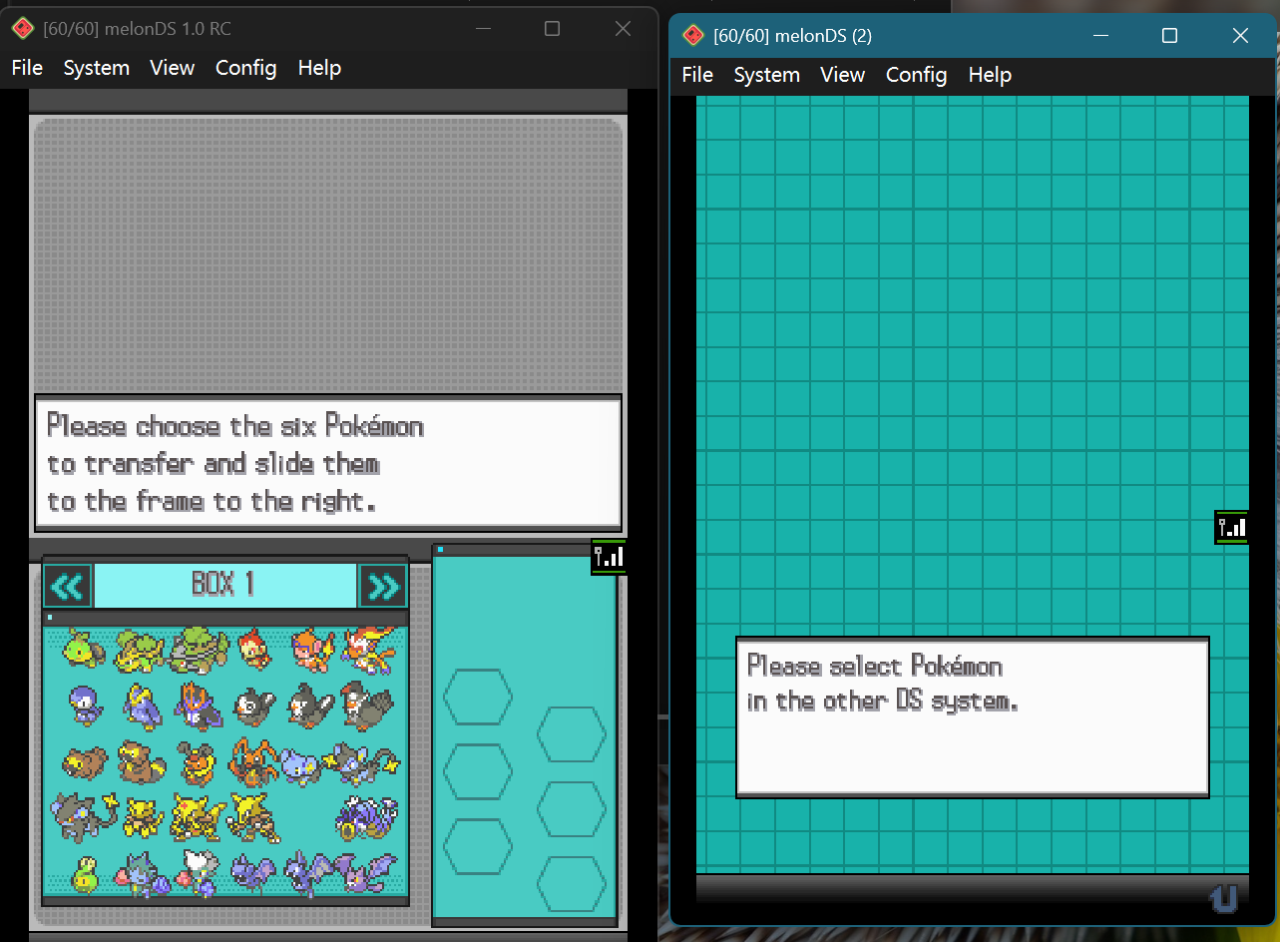1280x942 pixels.
Task: Select the Turtwig sprite in Box 1
Action: (83, 650)
